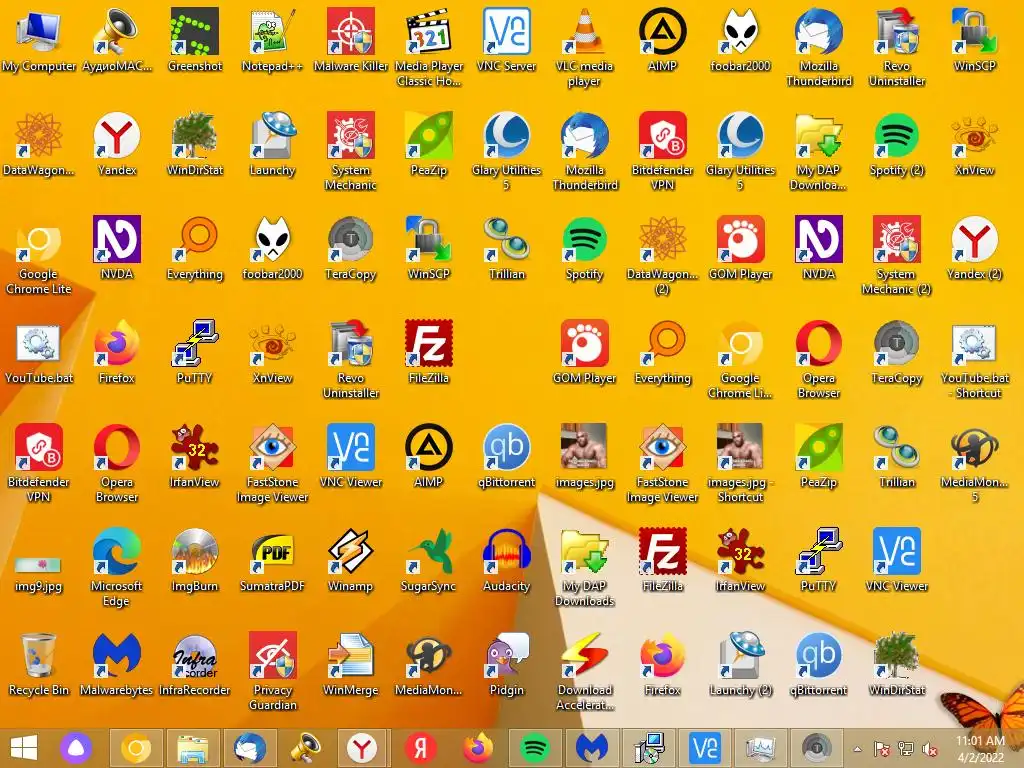The width and height of the screenshot is (1024, 768).
Task: Click the Action Center flag tray icon
Action: [882, 749]
